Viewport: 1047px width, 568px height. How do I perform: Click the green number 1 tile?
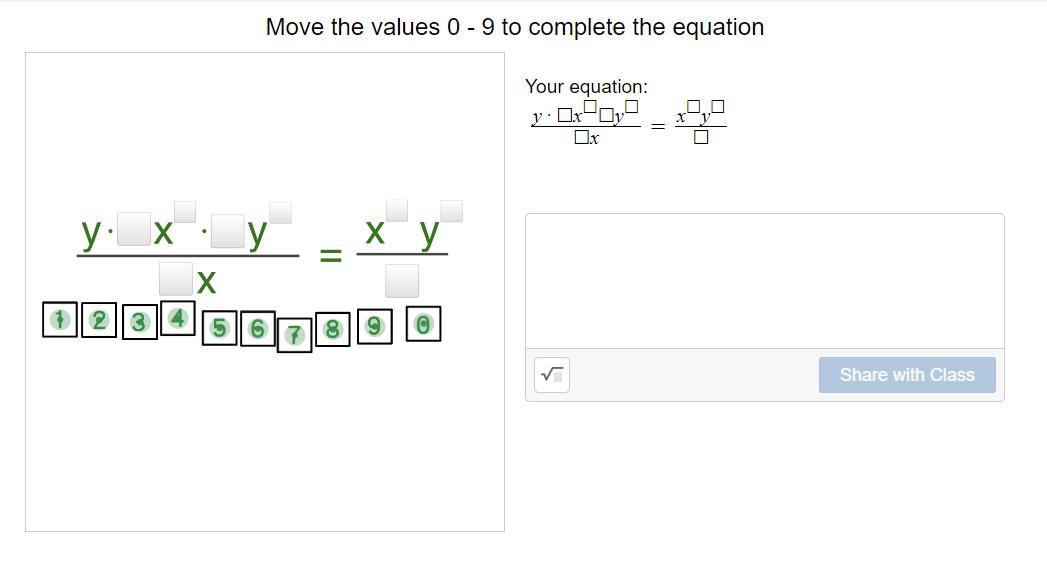[x=60, y=320]
